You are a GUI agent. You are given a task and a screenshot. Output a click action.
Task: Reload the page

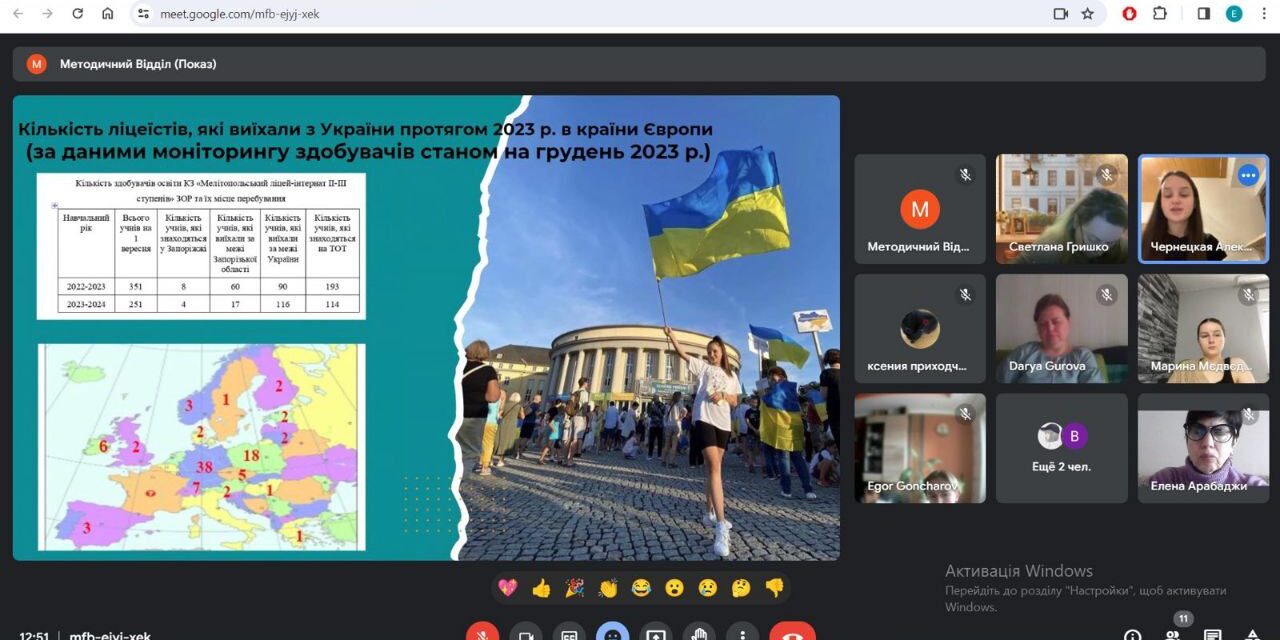[78, 14]
